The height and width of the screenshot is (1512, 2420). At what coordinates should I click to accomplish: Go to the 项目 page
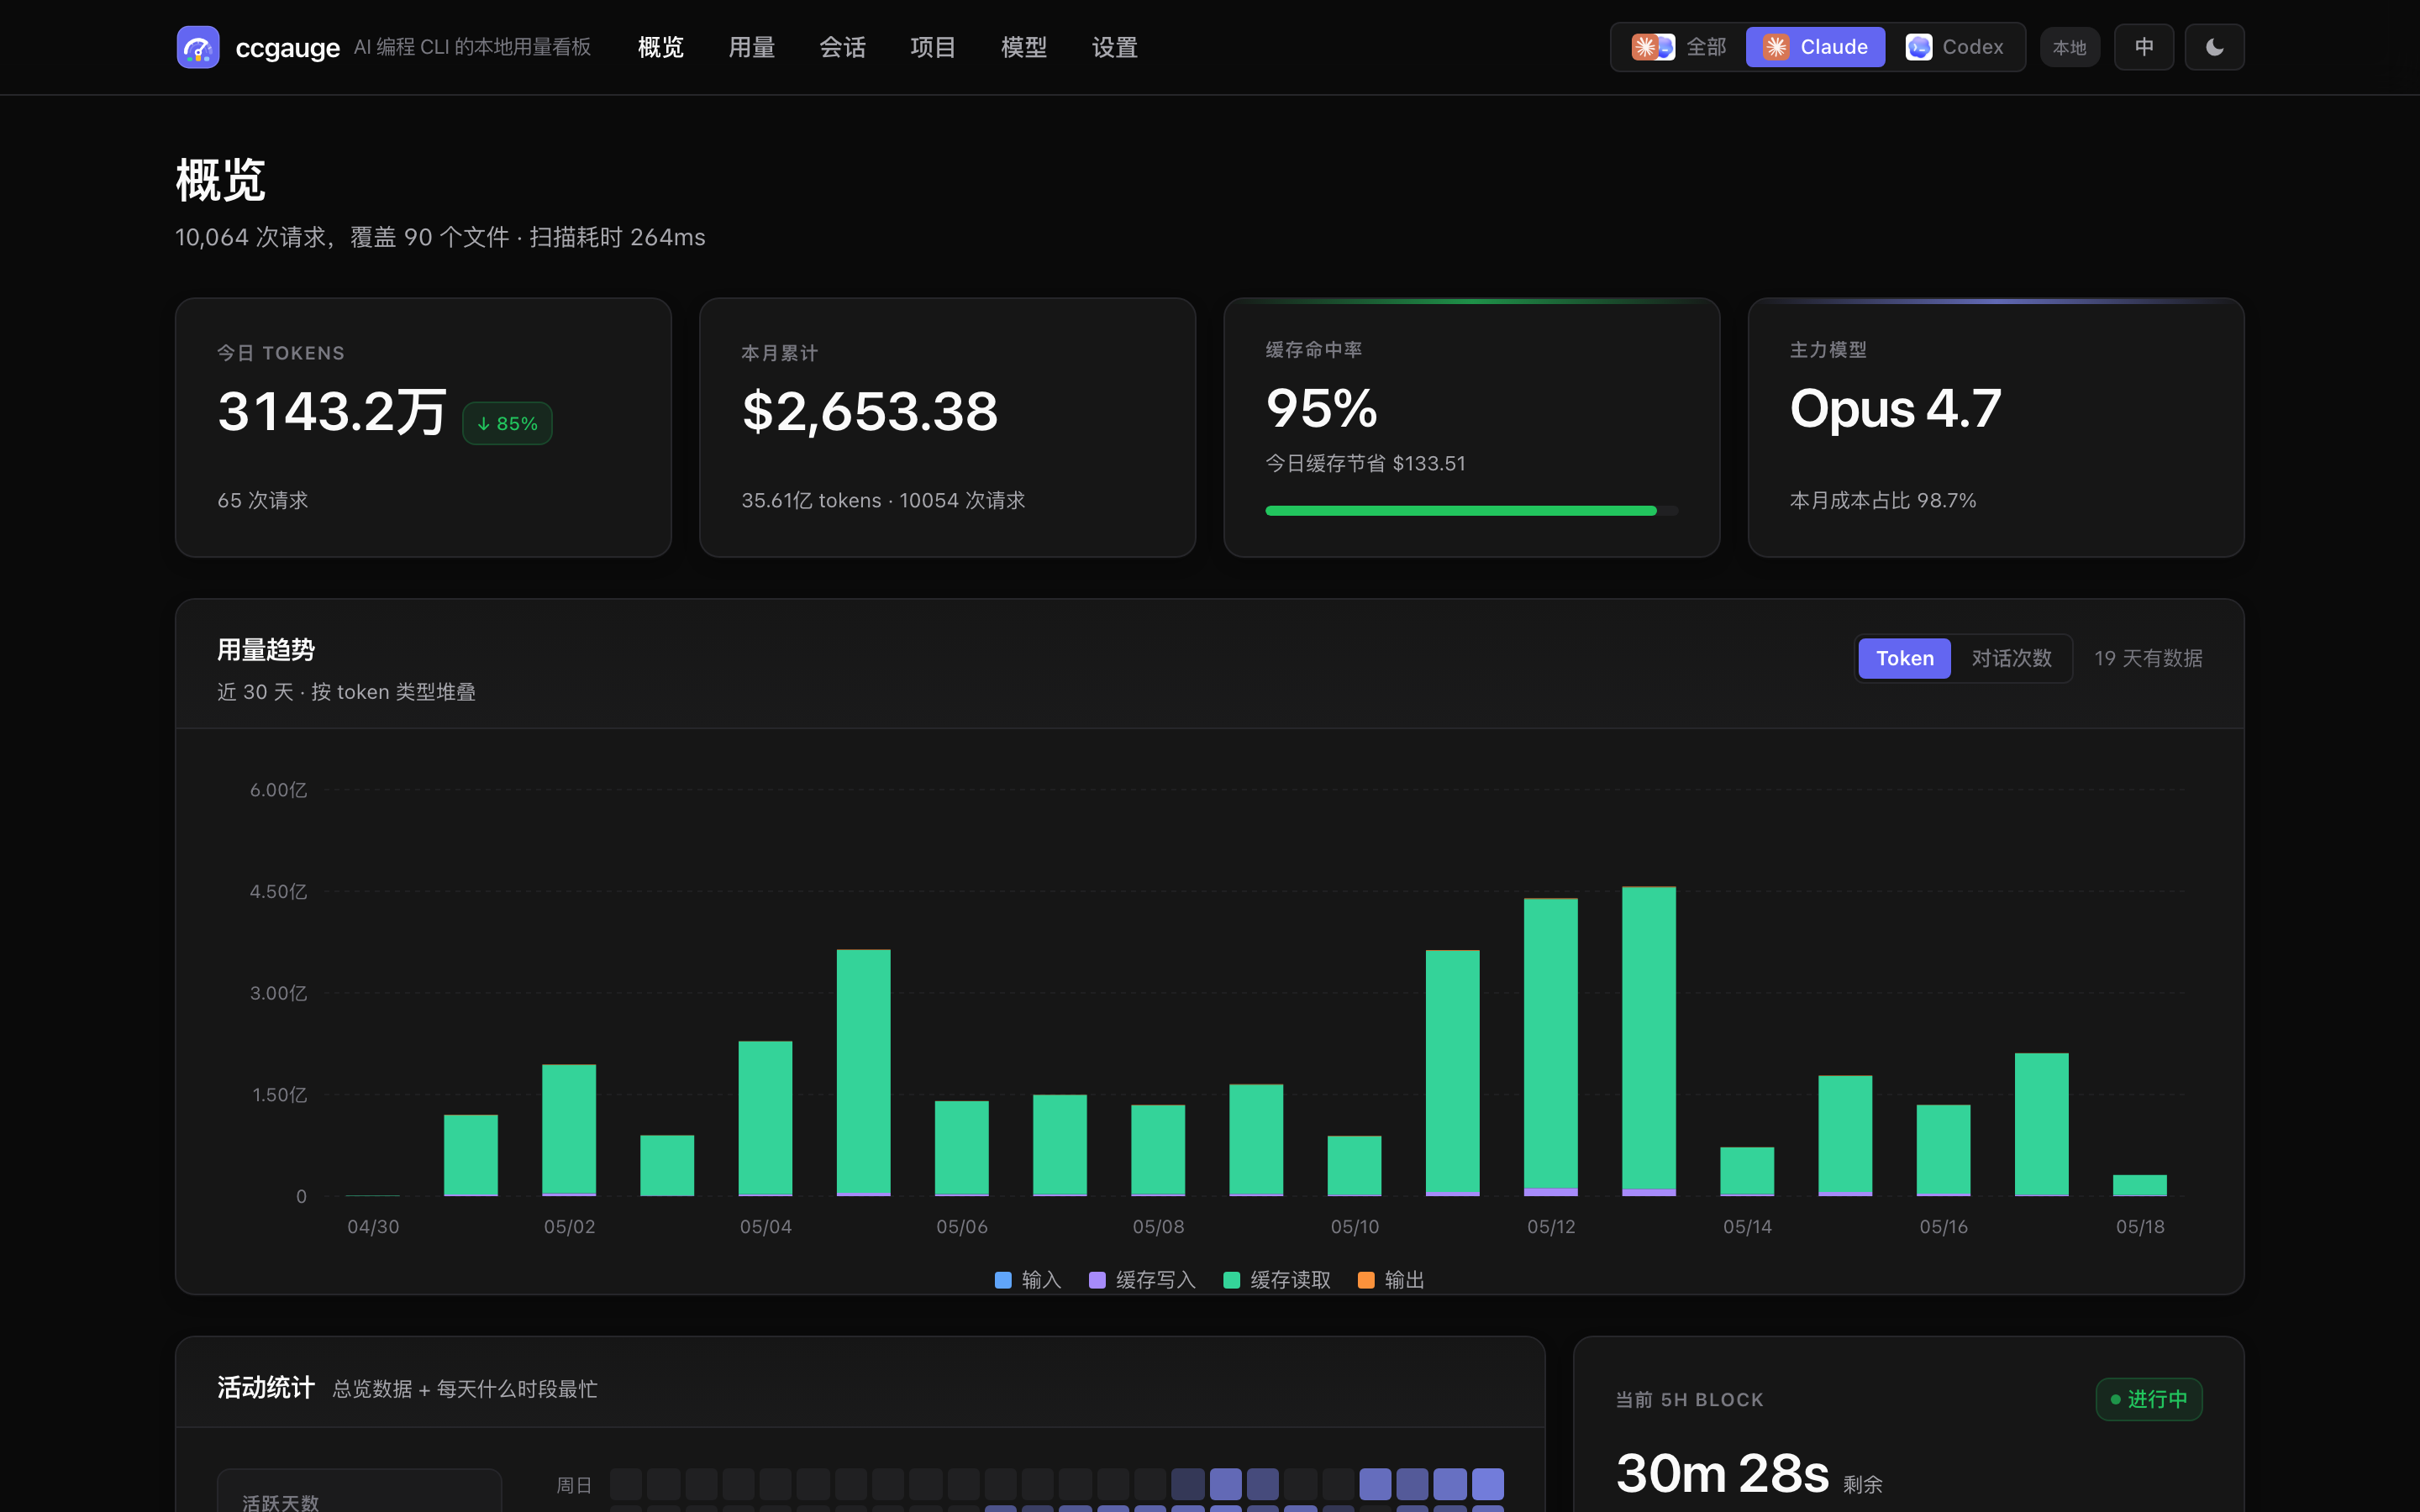(x=933, y=47)
